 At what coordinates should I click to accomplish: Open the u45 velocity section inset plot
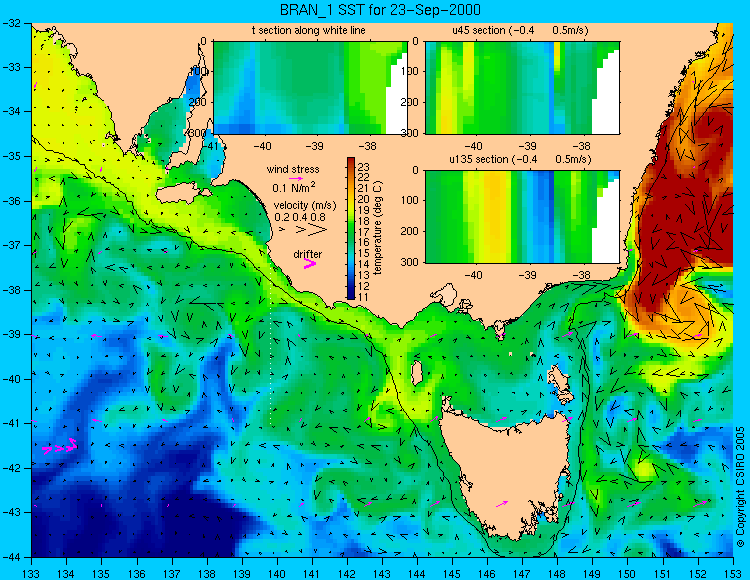[x=522, y=88]
